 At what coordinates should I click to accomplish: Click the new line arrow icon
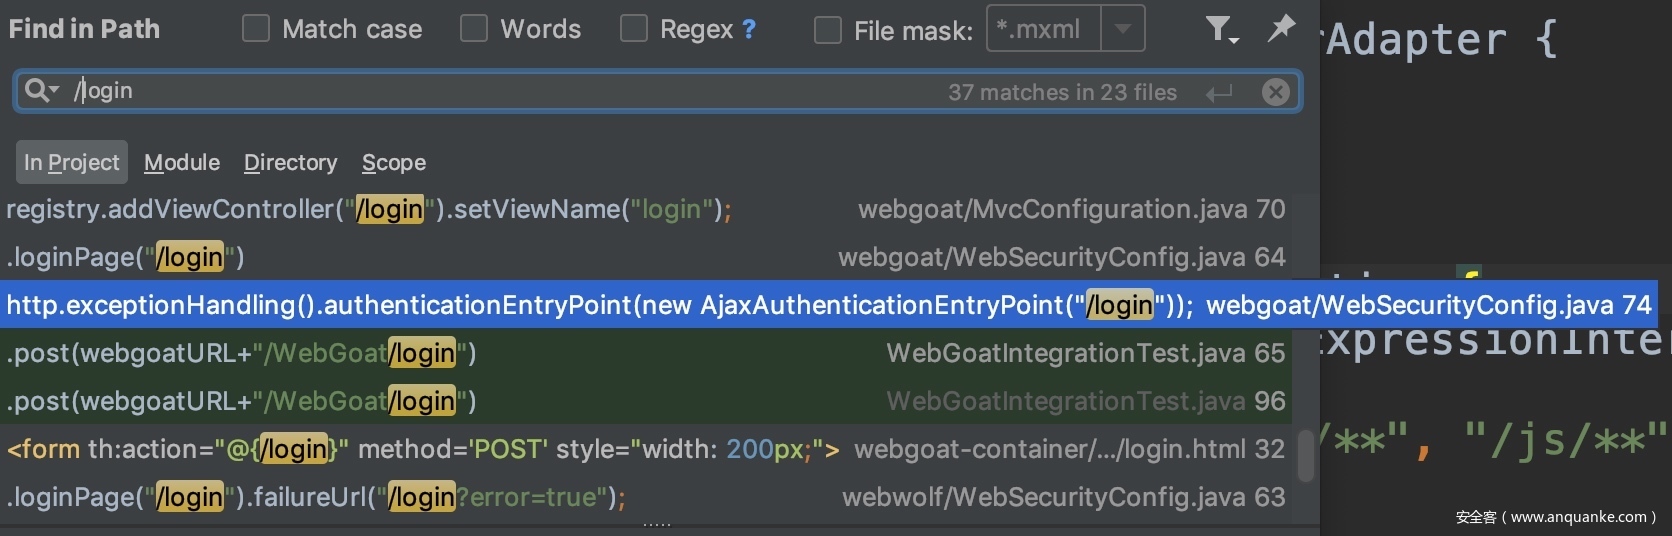tap(1219, 93)
